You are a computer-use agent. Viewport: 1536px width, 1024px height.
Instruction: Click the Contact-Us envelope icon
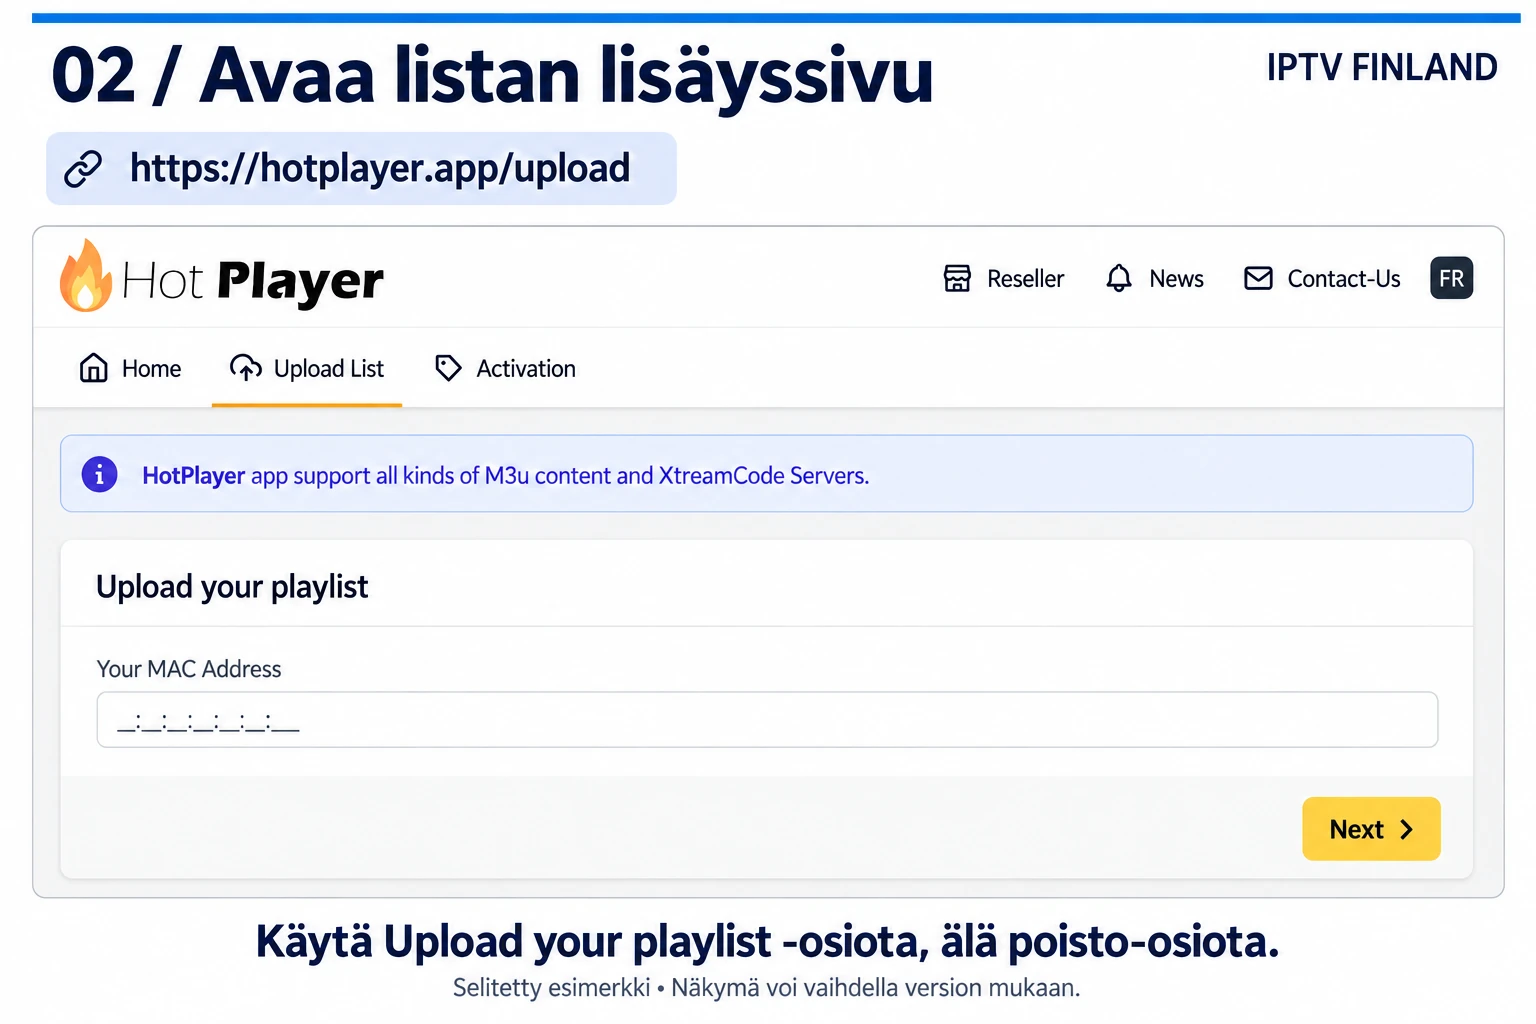click(1258, 278)
